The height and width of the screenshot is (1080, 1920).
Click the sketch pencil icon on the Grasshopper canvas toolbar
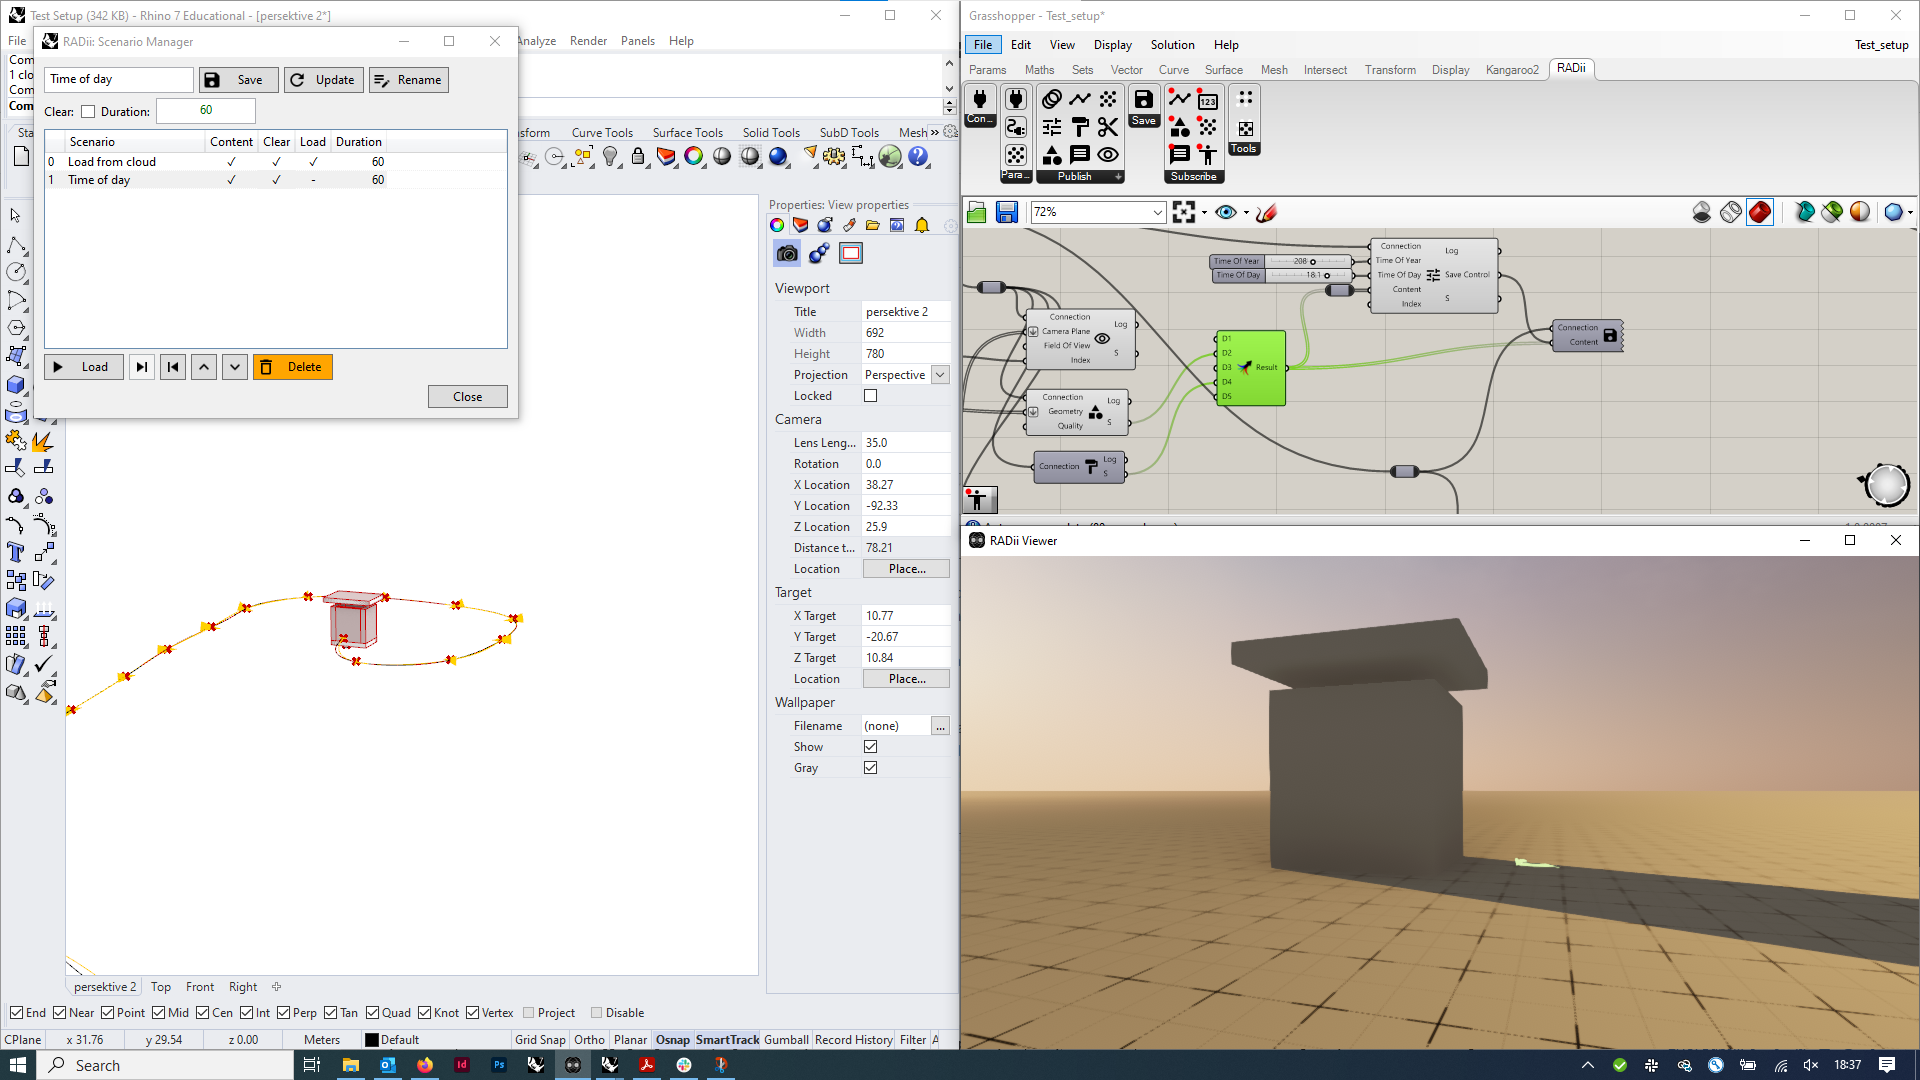[x=1266, y=212]
